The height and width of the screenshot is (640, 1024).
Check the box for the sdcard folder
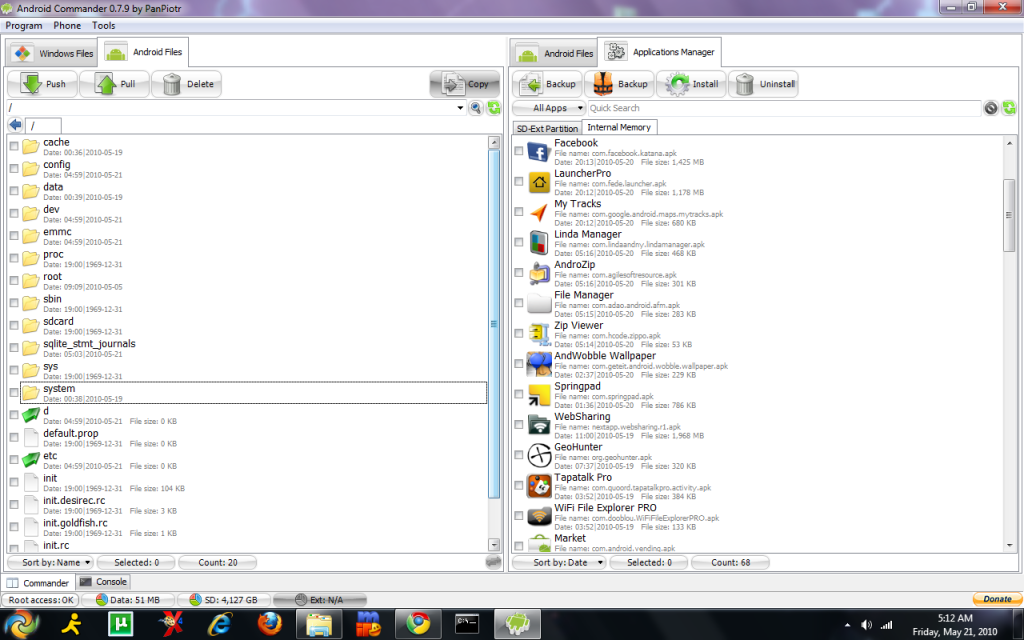pos(14,326)
